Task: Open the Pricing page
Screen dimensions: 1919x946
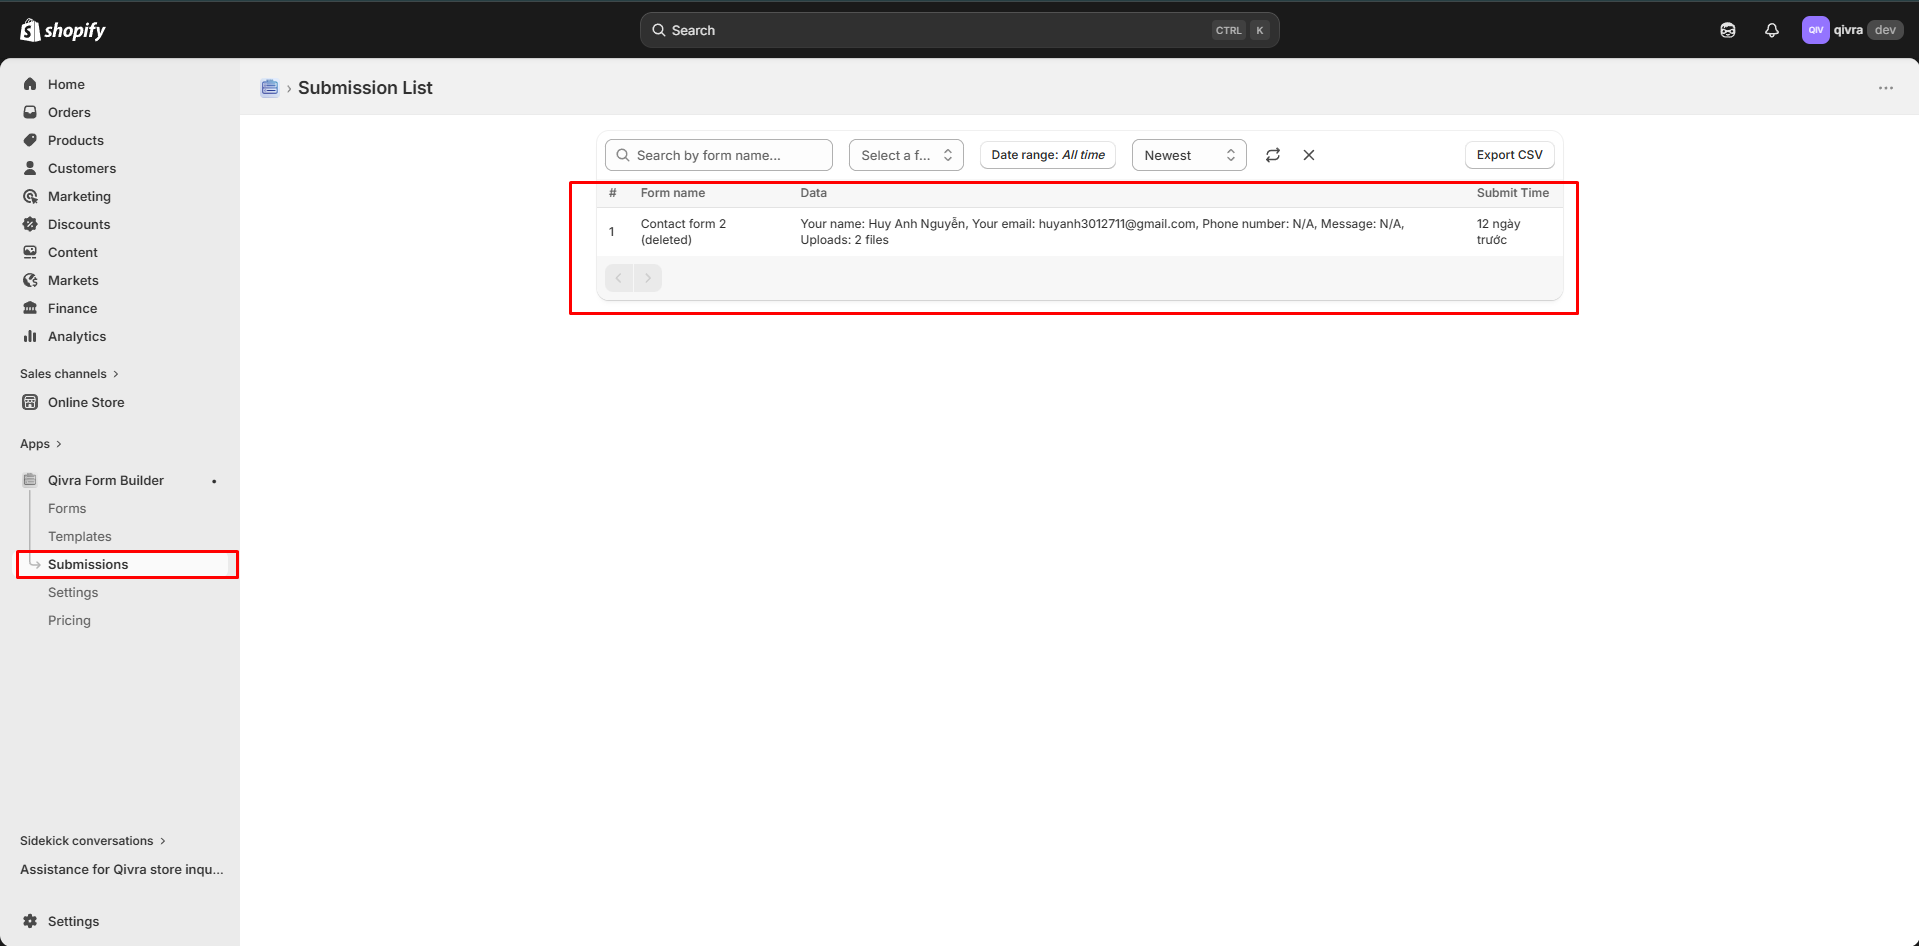Action: coord(69,620)
